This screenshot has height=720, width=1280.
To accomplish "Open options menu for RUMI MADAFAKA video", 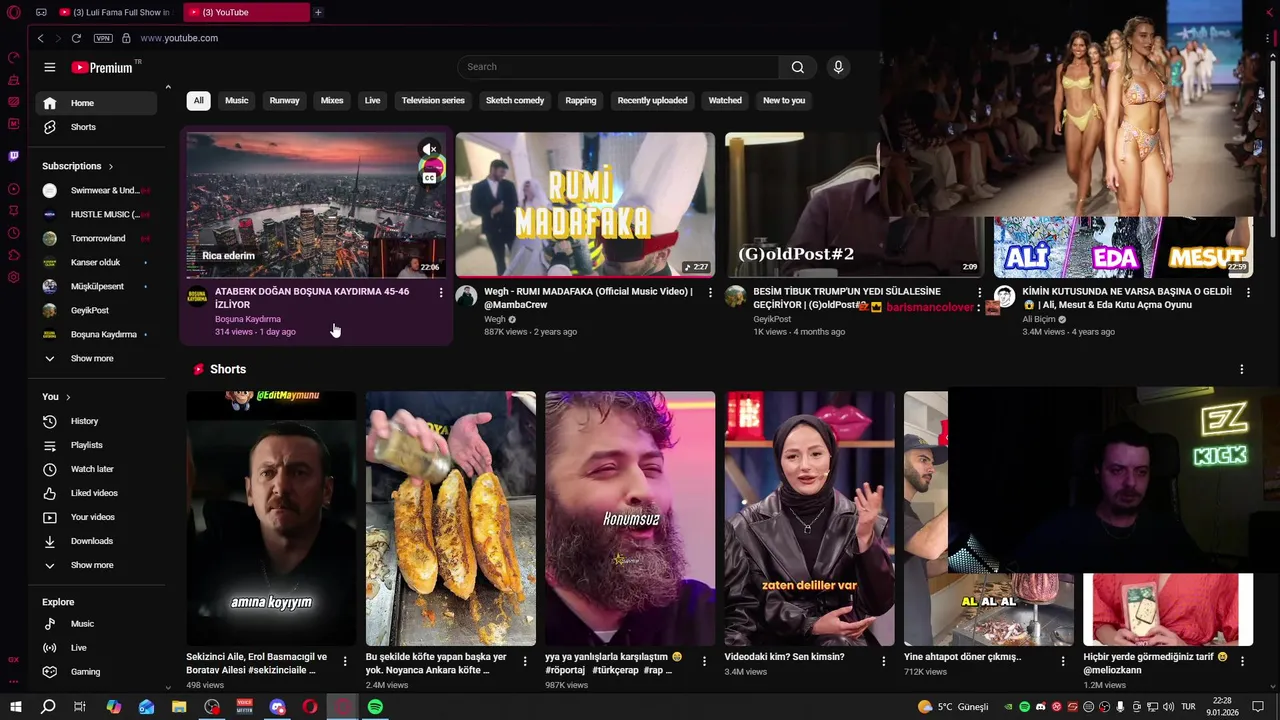I will (710, 293).
